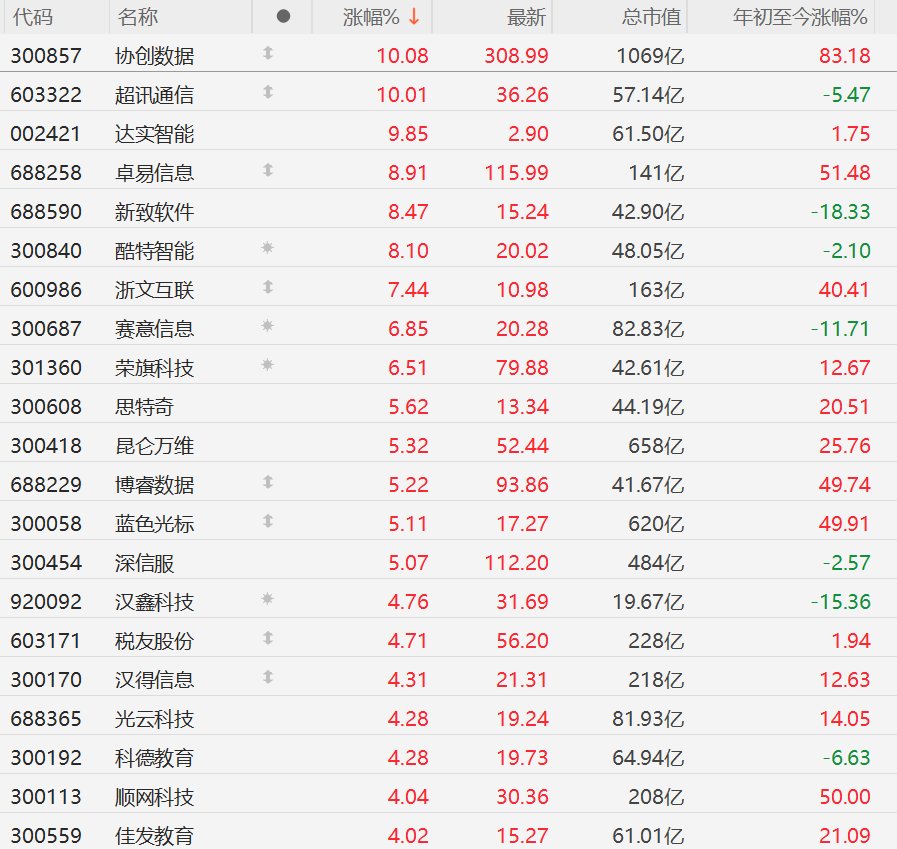Click the 代码 column header
Image resolution: width=897 pixels, height=849 pixels.
[x=32, y=17]
